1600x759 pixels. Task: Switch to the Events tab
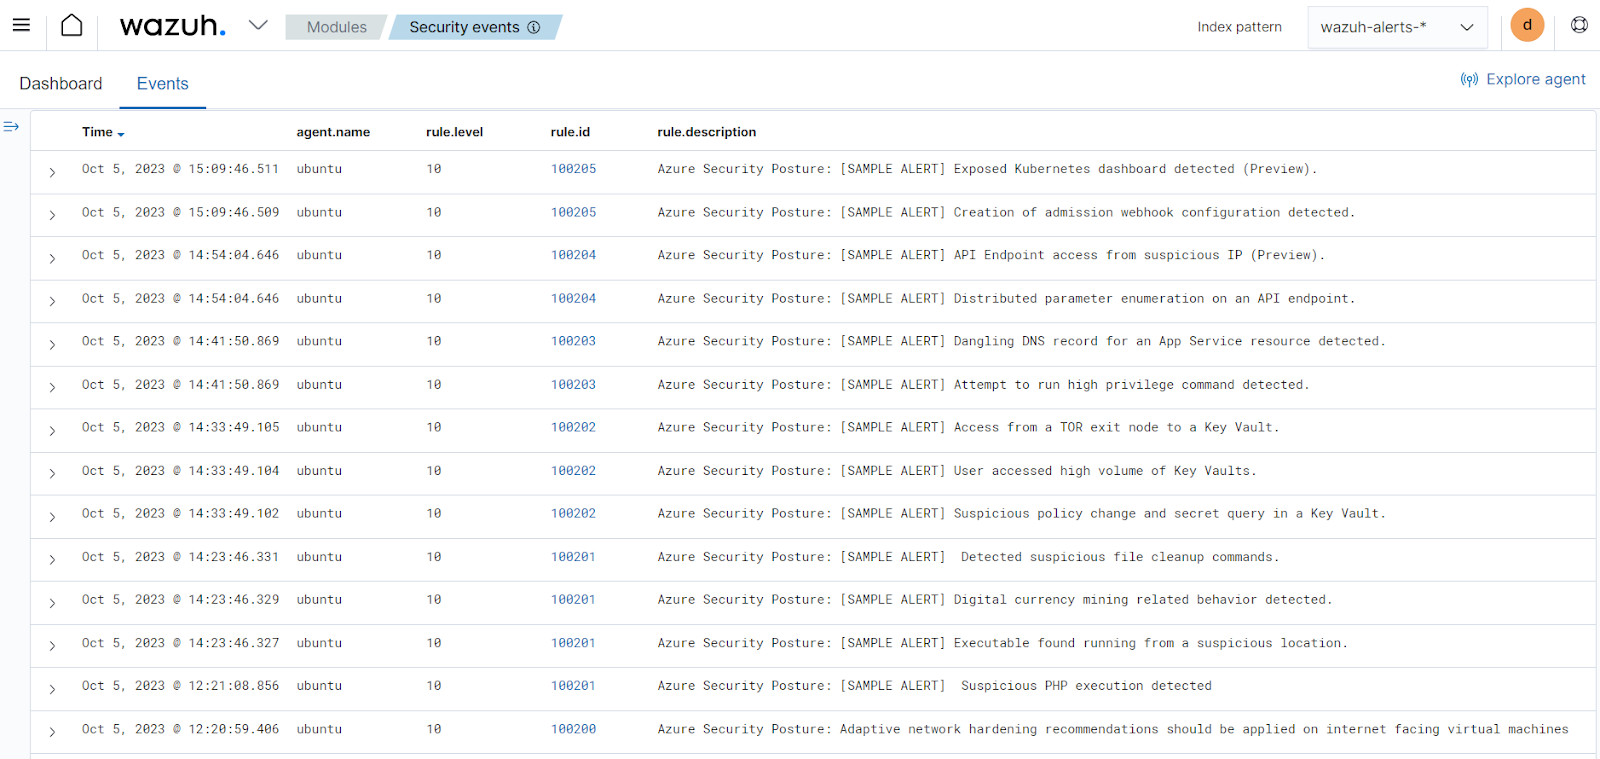[x=163, y=84]
